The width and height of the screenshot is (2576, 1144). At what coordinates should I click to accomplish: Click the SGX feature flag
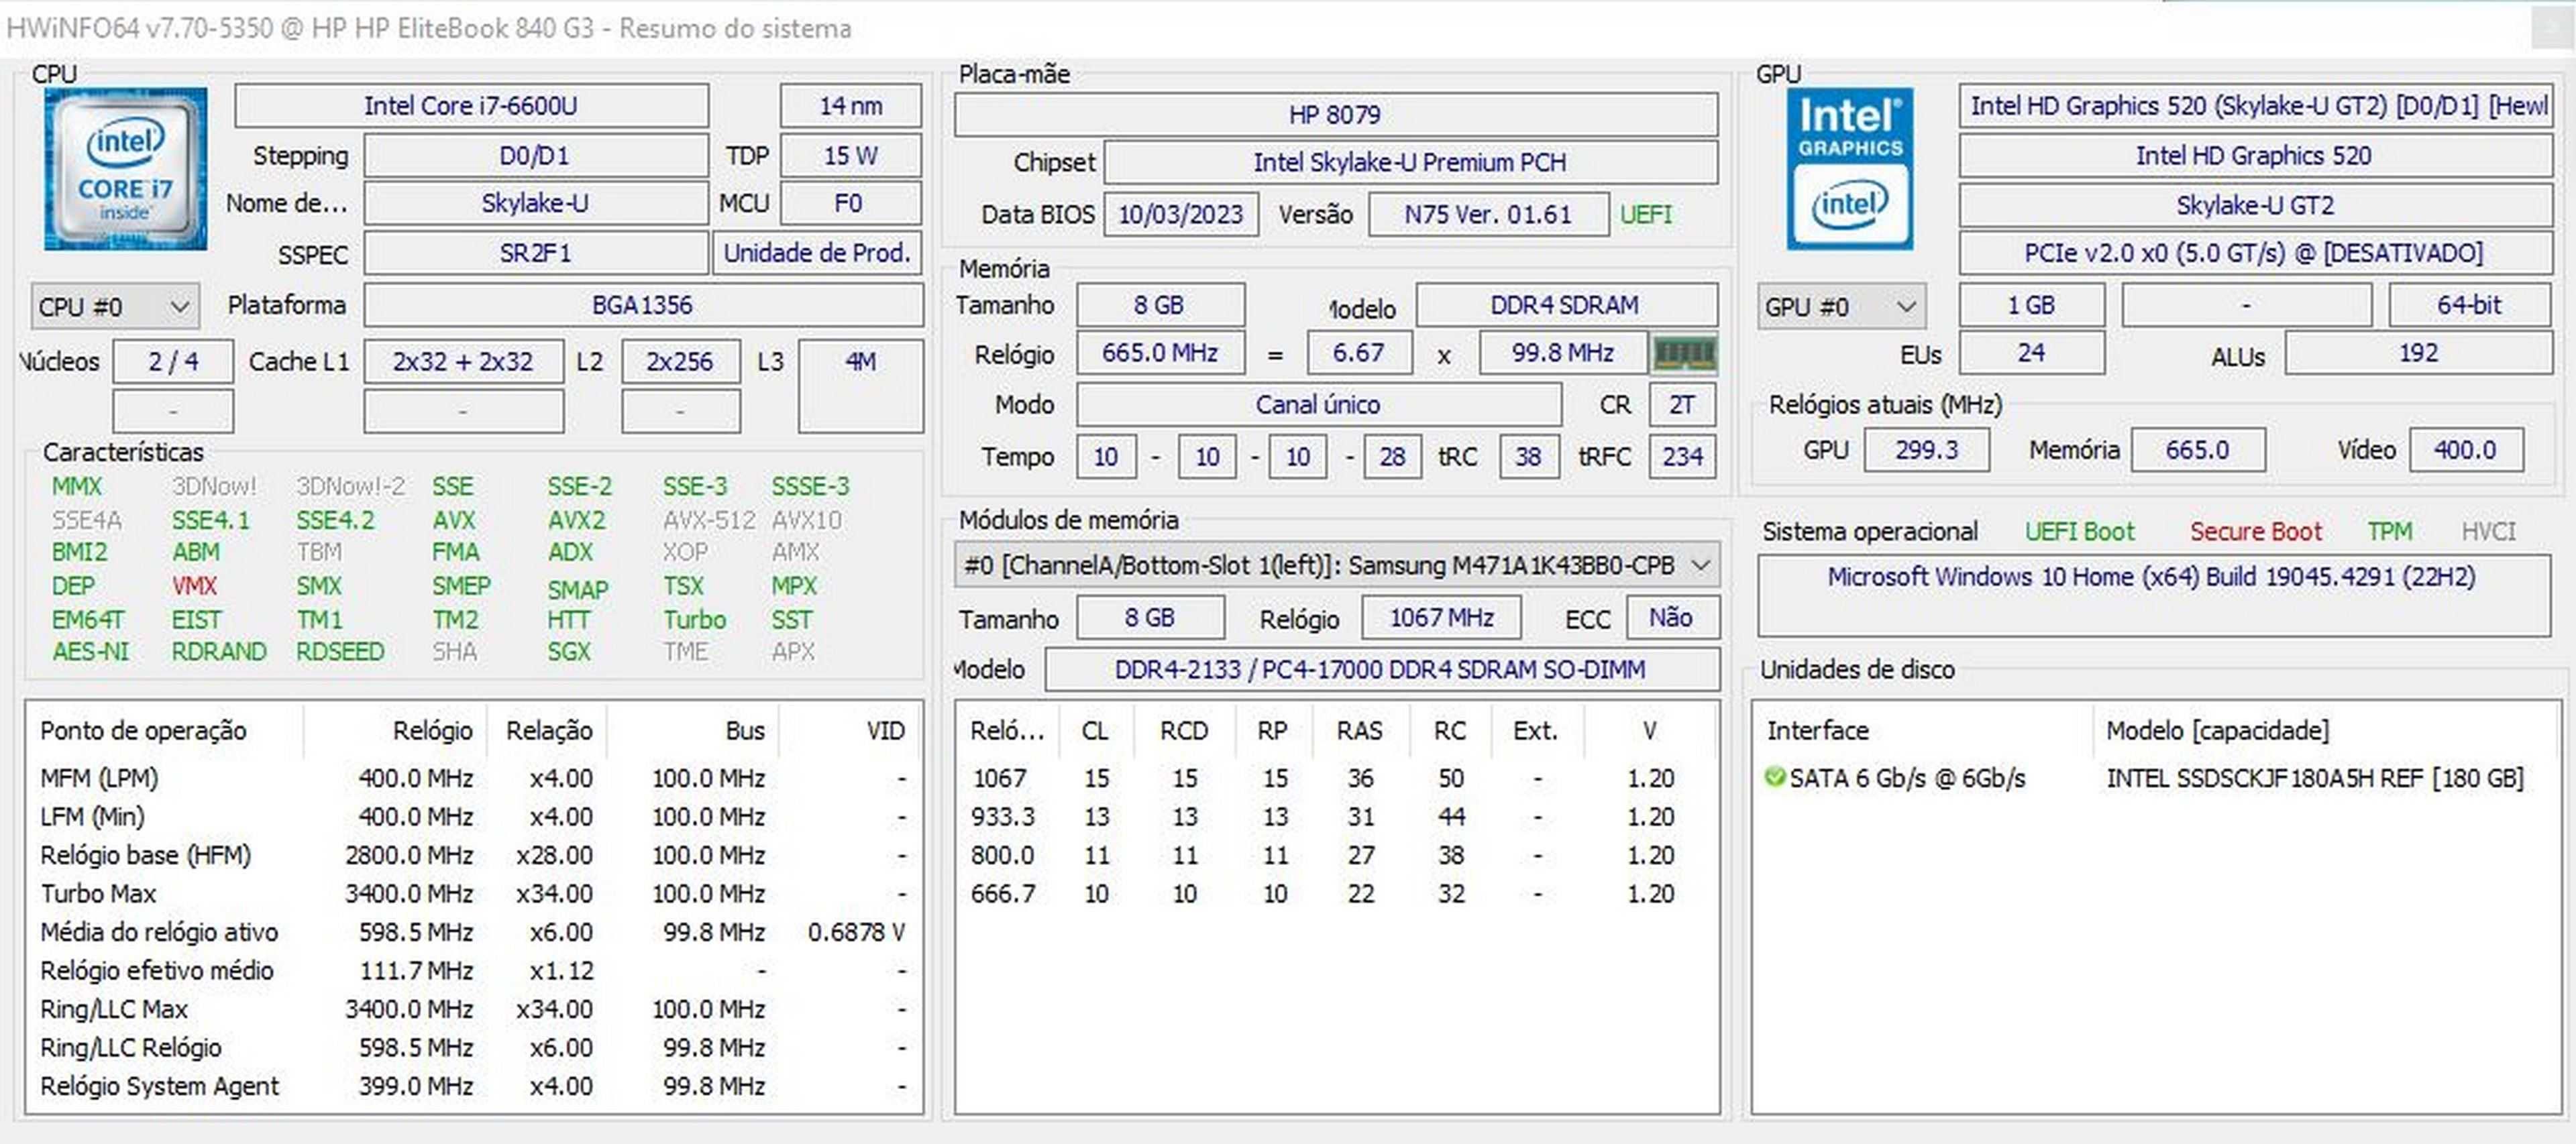tap(568, 652)
